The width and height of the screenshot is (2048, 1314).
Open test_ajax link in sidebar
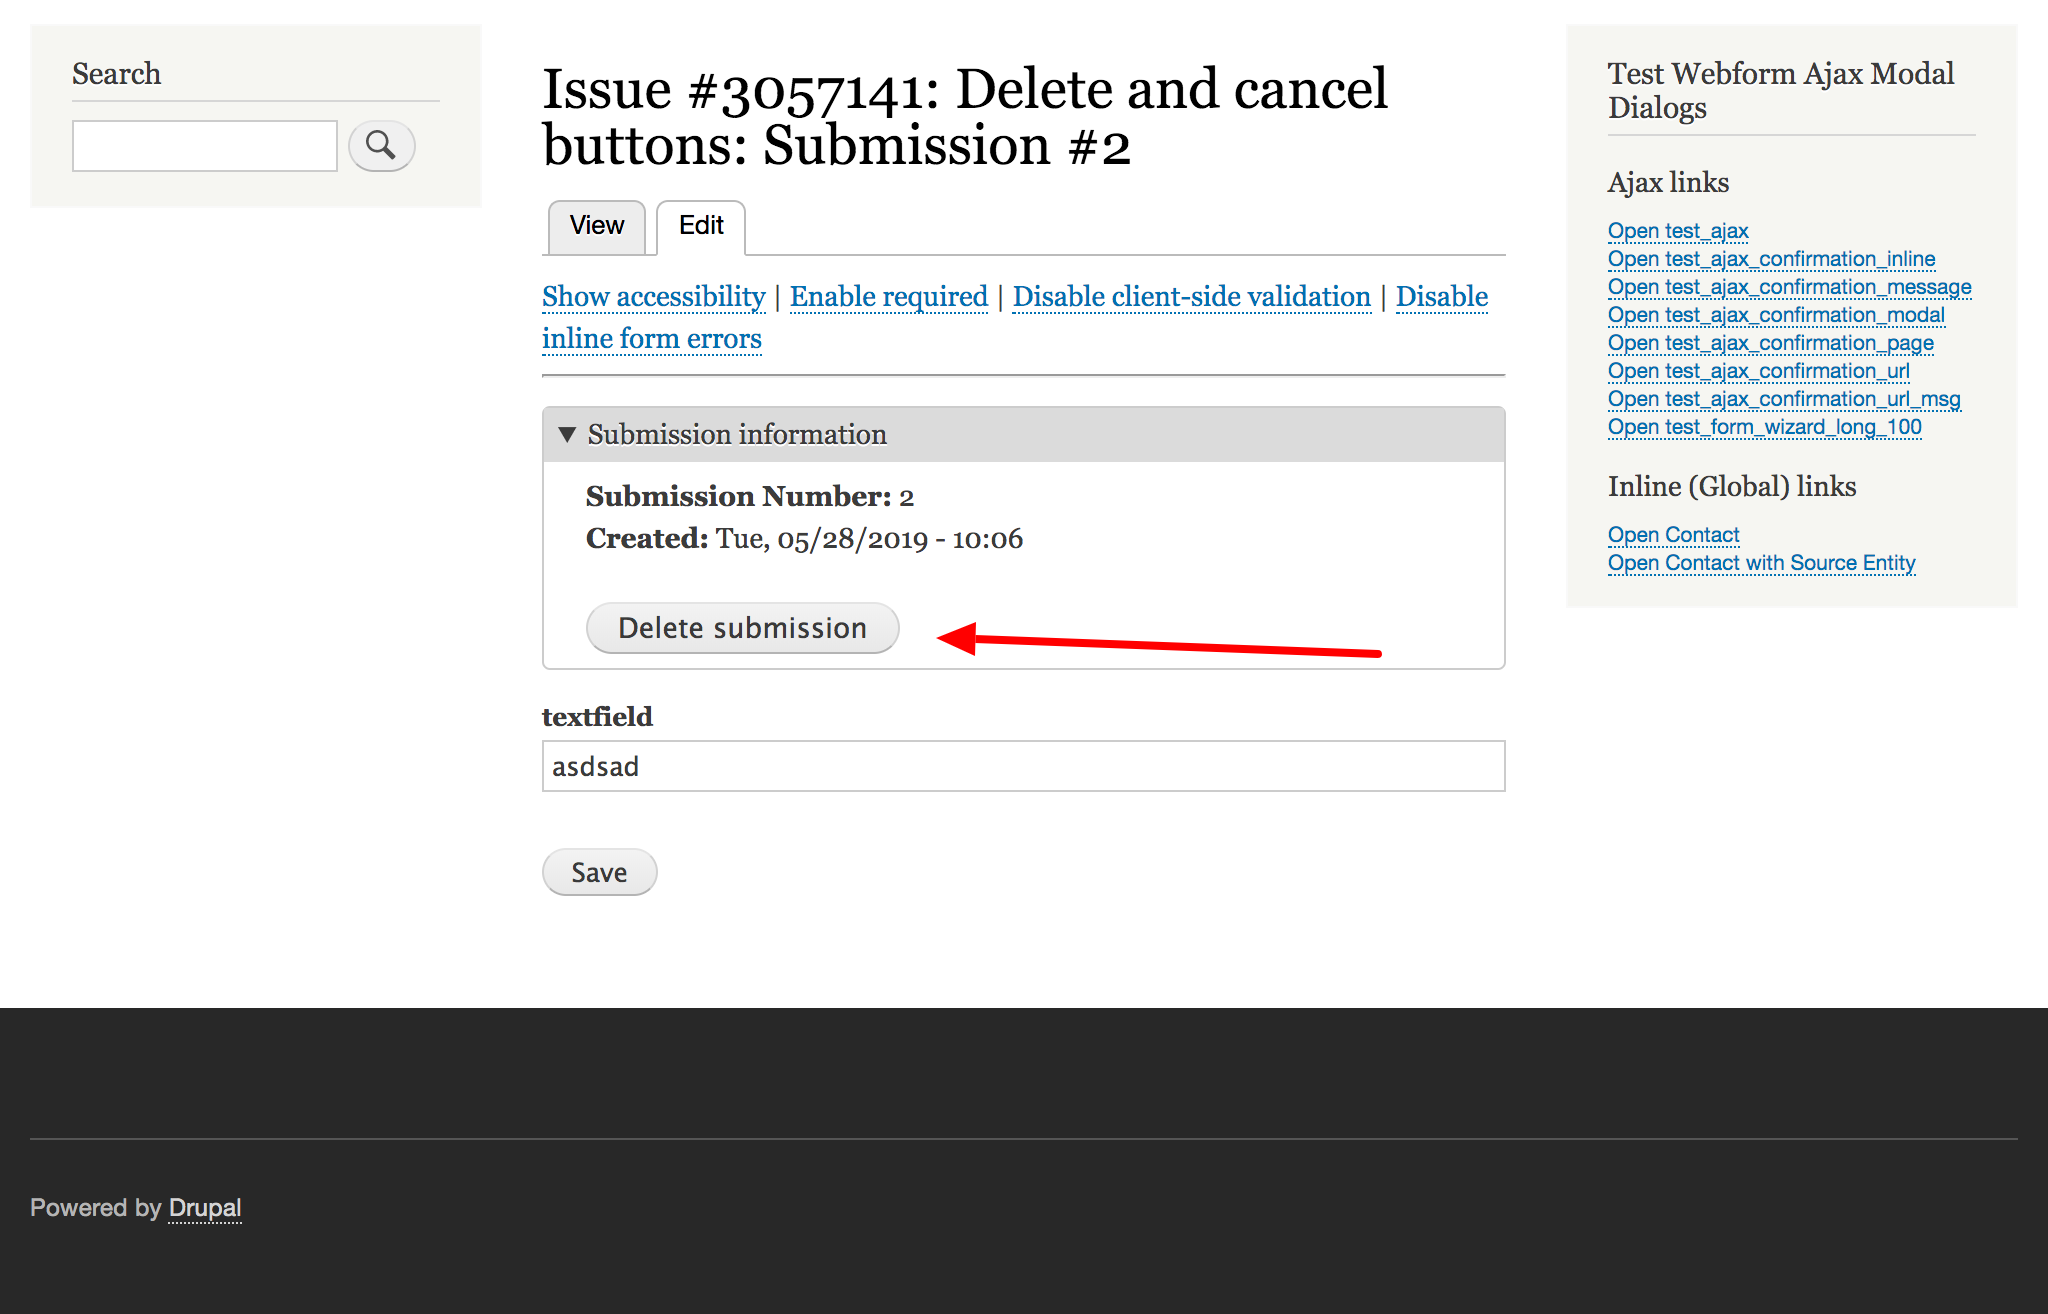[1678, 231]
